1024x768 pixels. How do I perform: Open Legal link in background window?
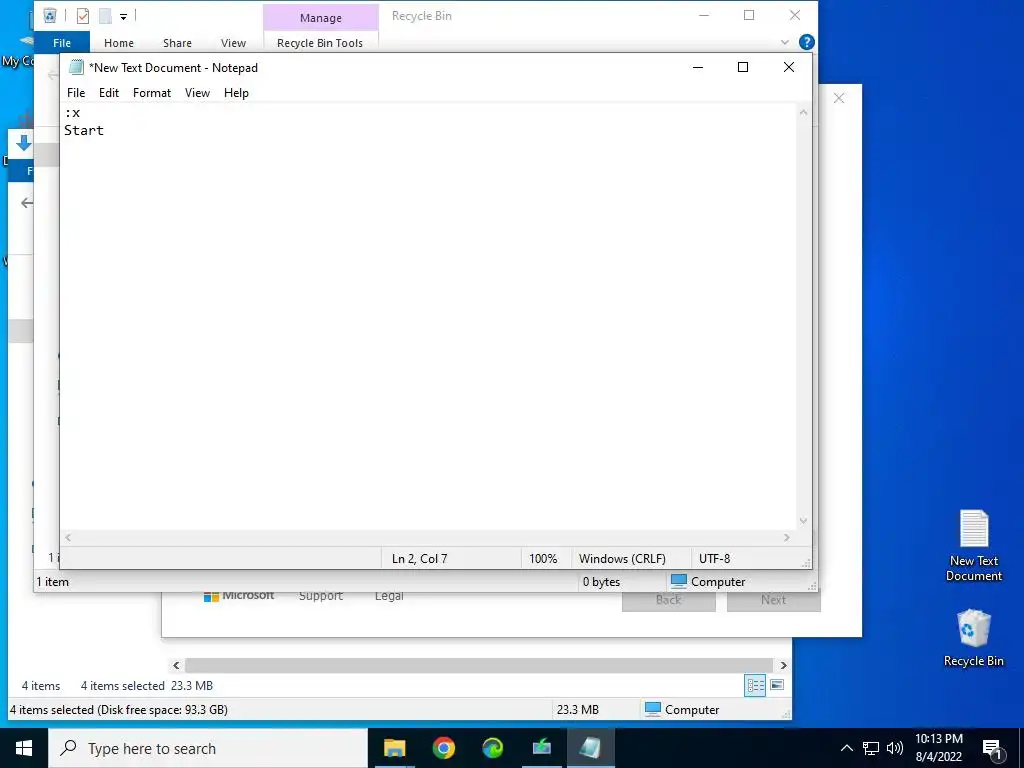click(389, 596)
